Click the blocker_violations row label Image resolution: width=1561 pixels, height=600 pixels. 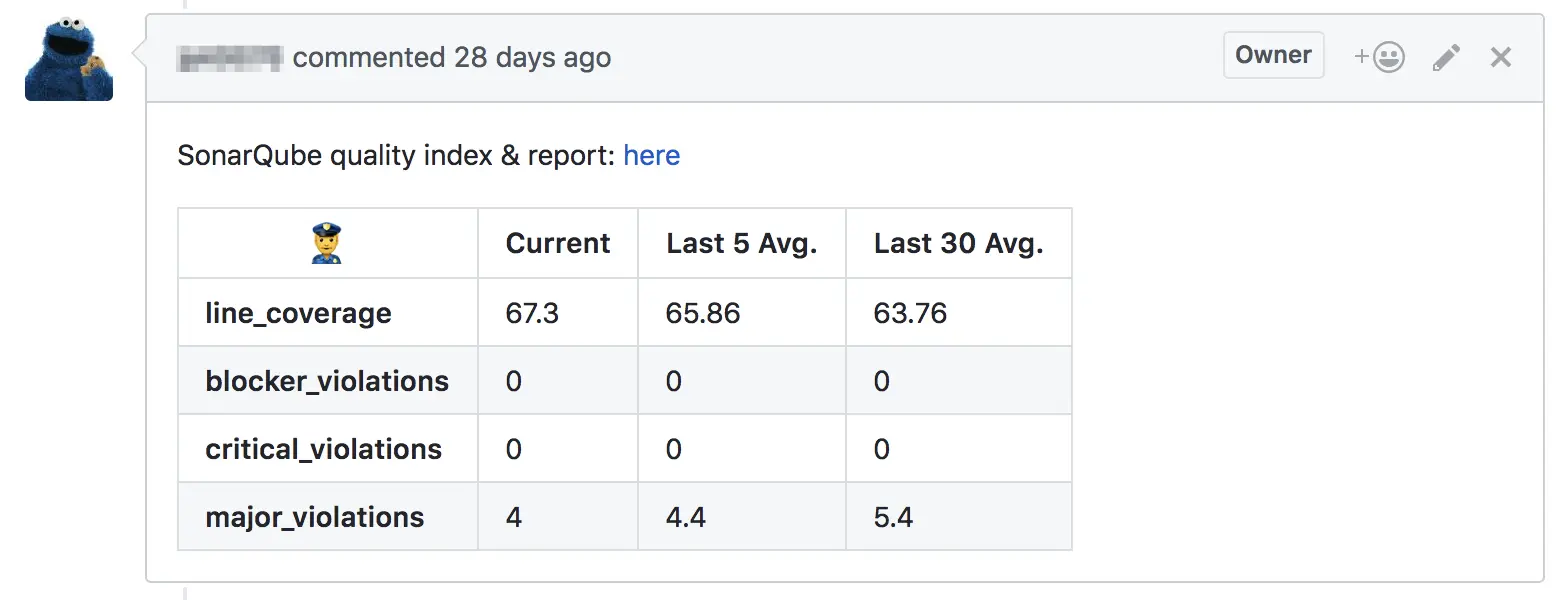click(327, 381)
